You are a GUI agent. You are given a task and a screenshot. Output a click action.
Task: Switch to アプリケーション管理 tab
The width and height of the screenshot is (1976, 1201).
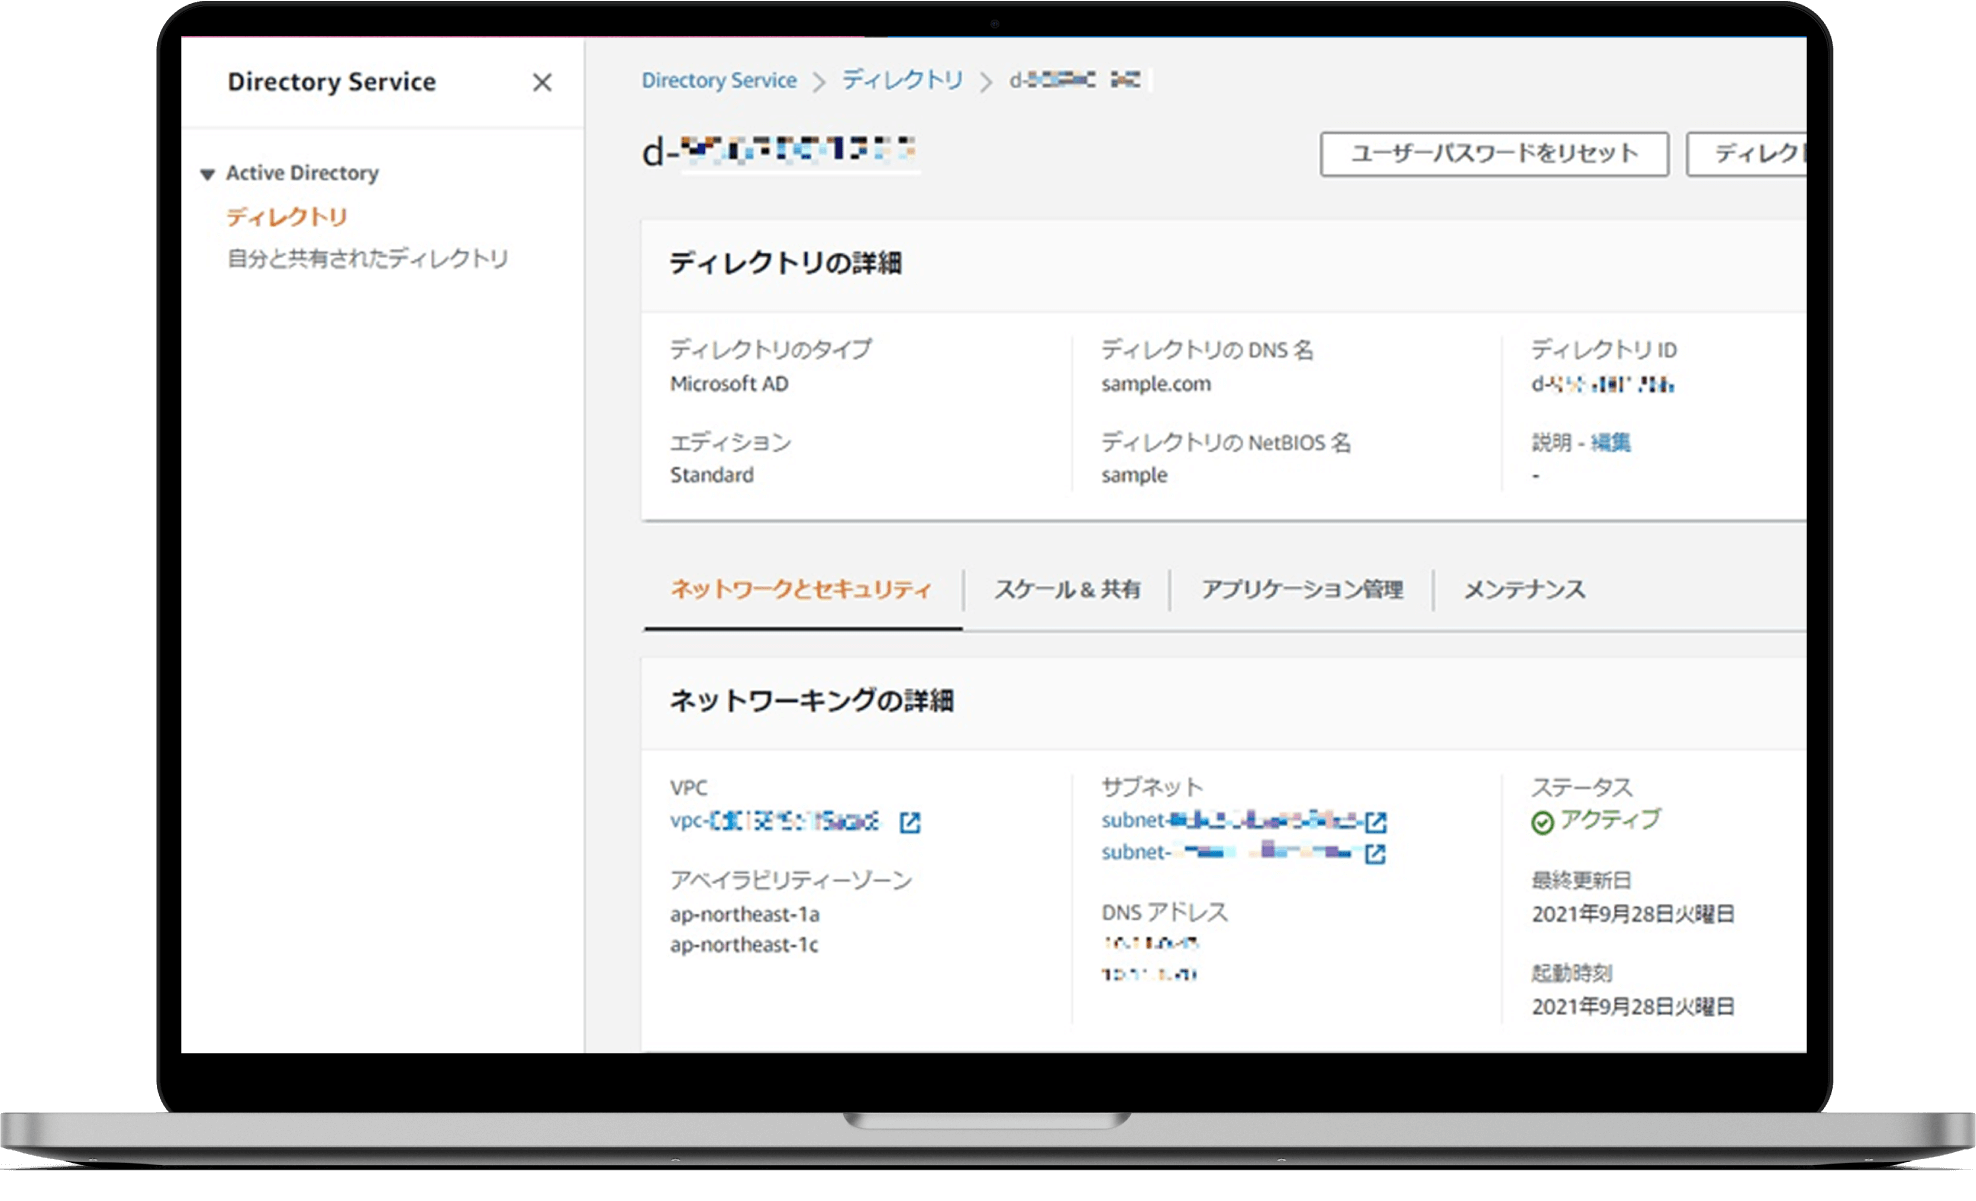point(1302,589)
